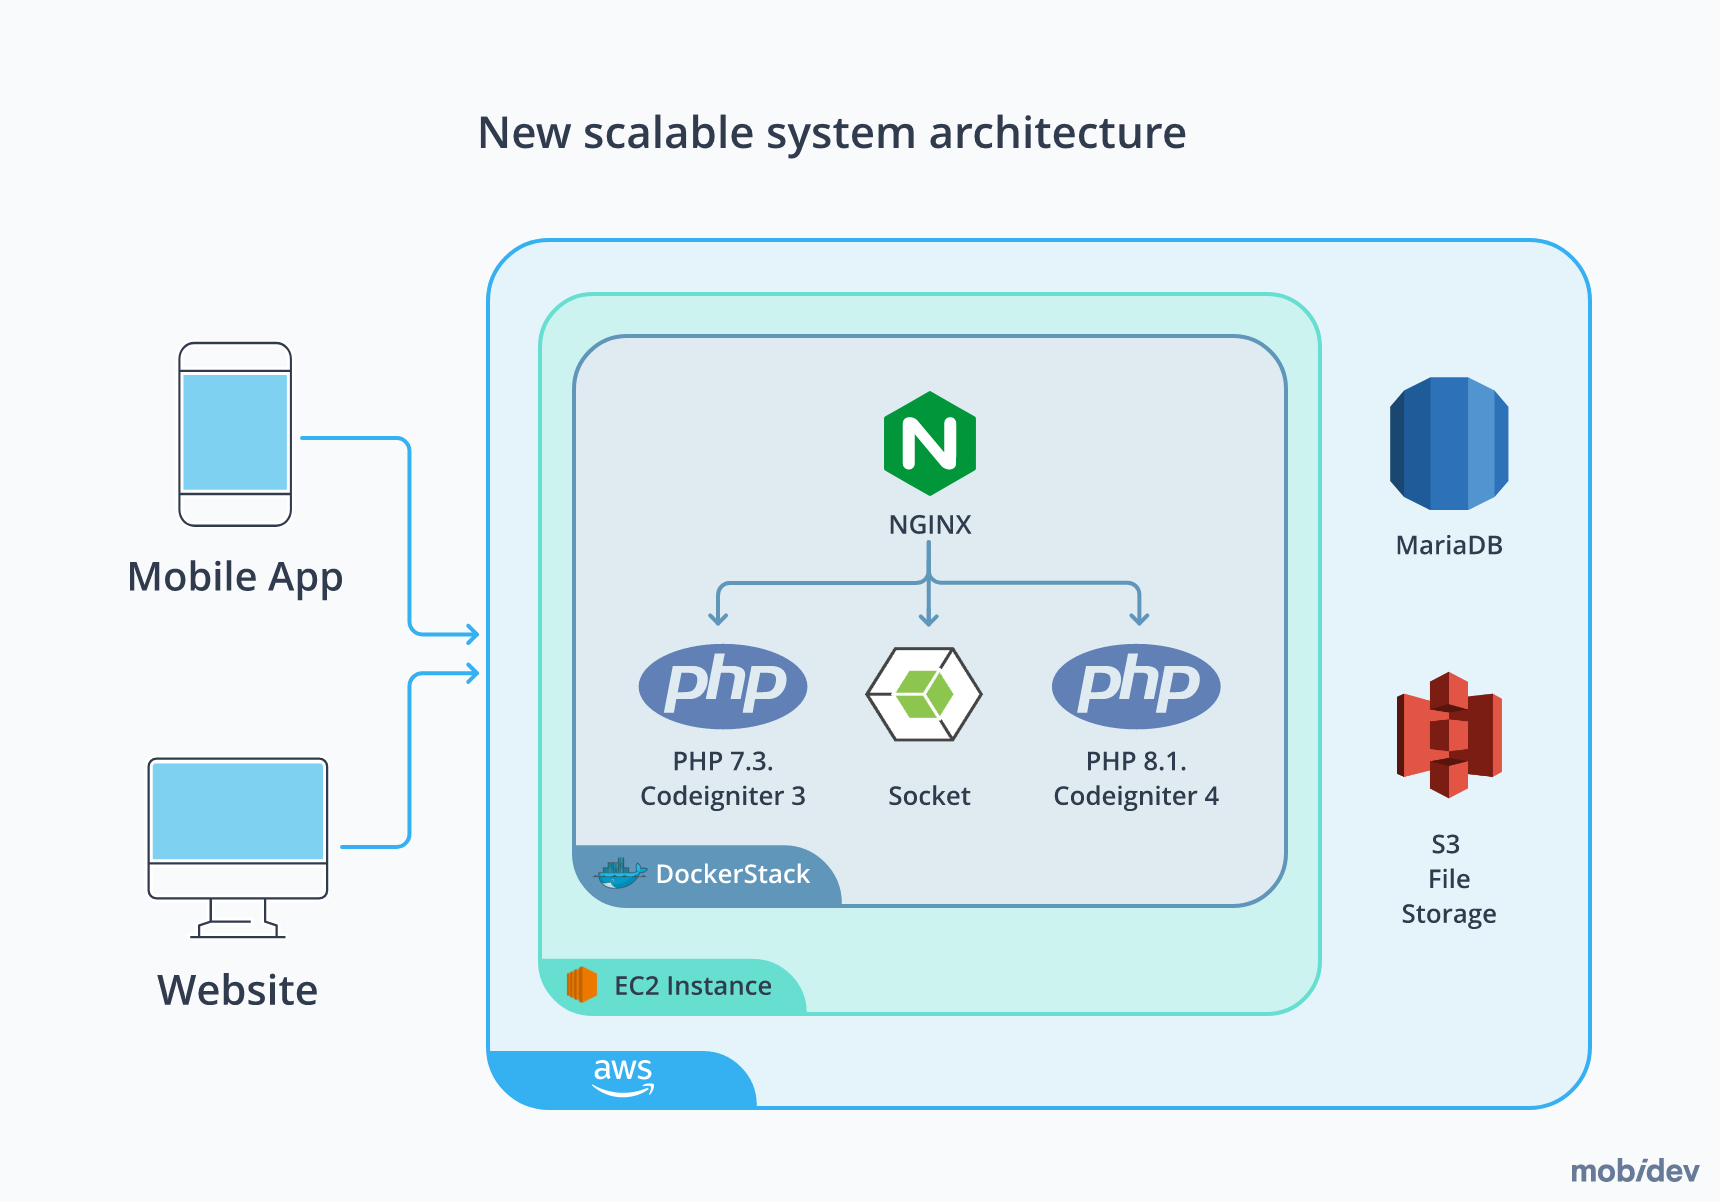Click the "S3 File Storage" text label
This screenshot has width=1720, height=1202.
click(x=1448, y=879)
